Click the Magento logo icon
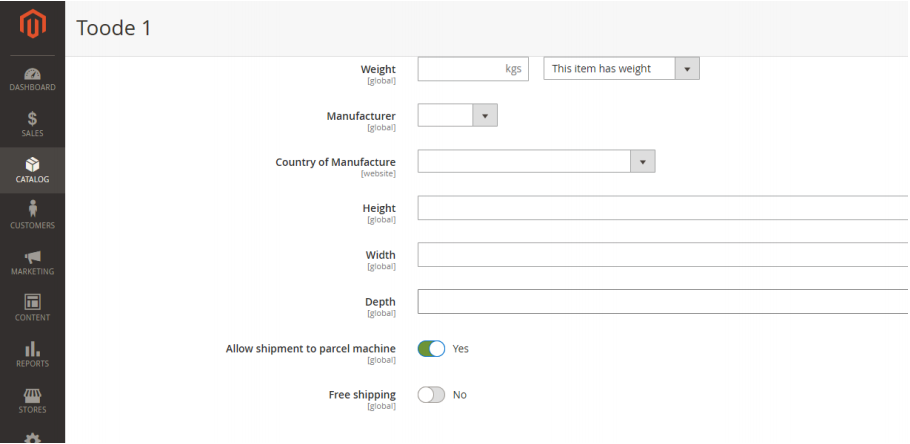910x444 pixels. click(x=32, y=24)
